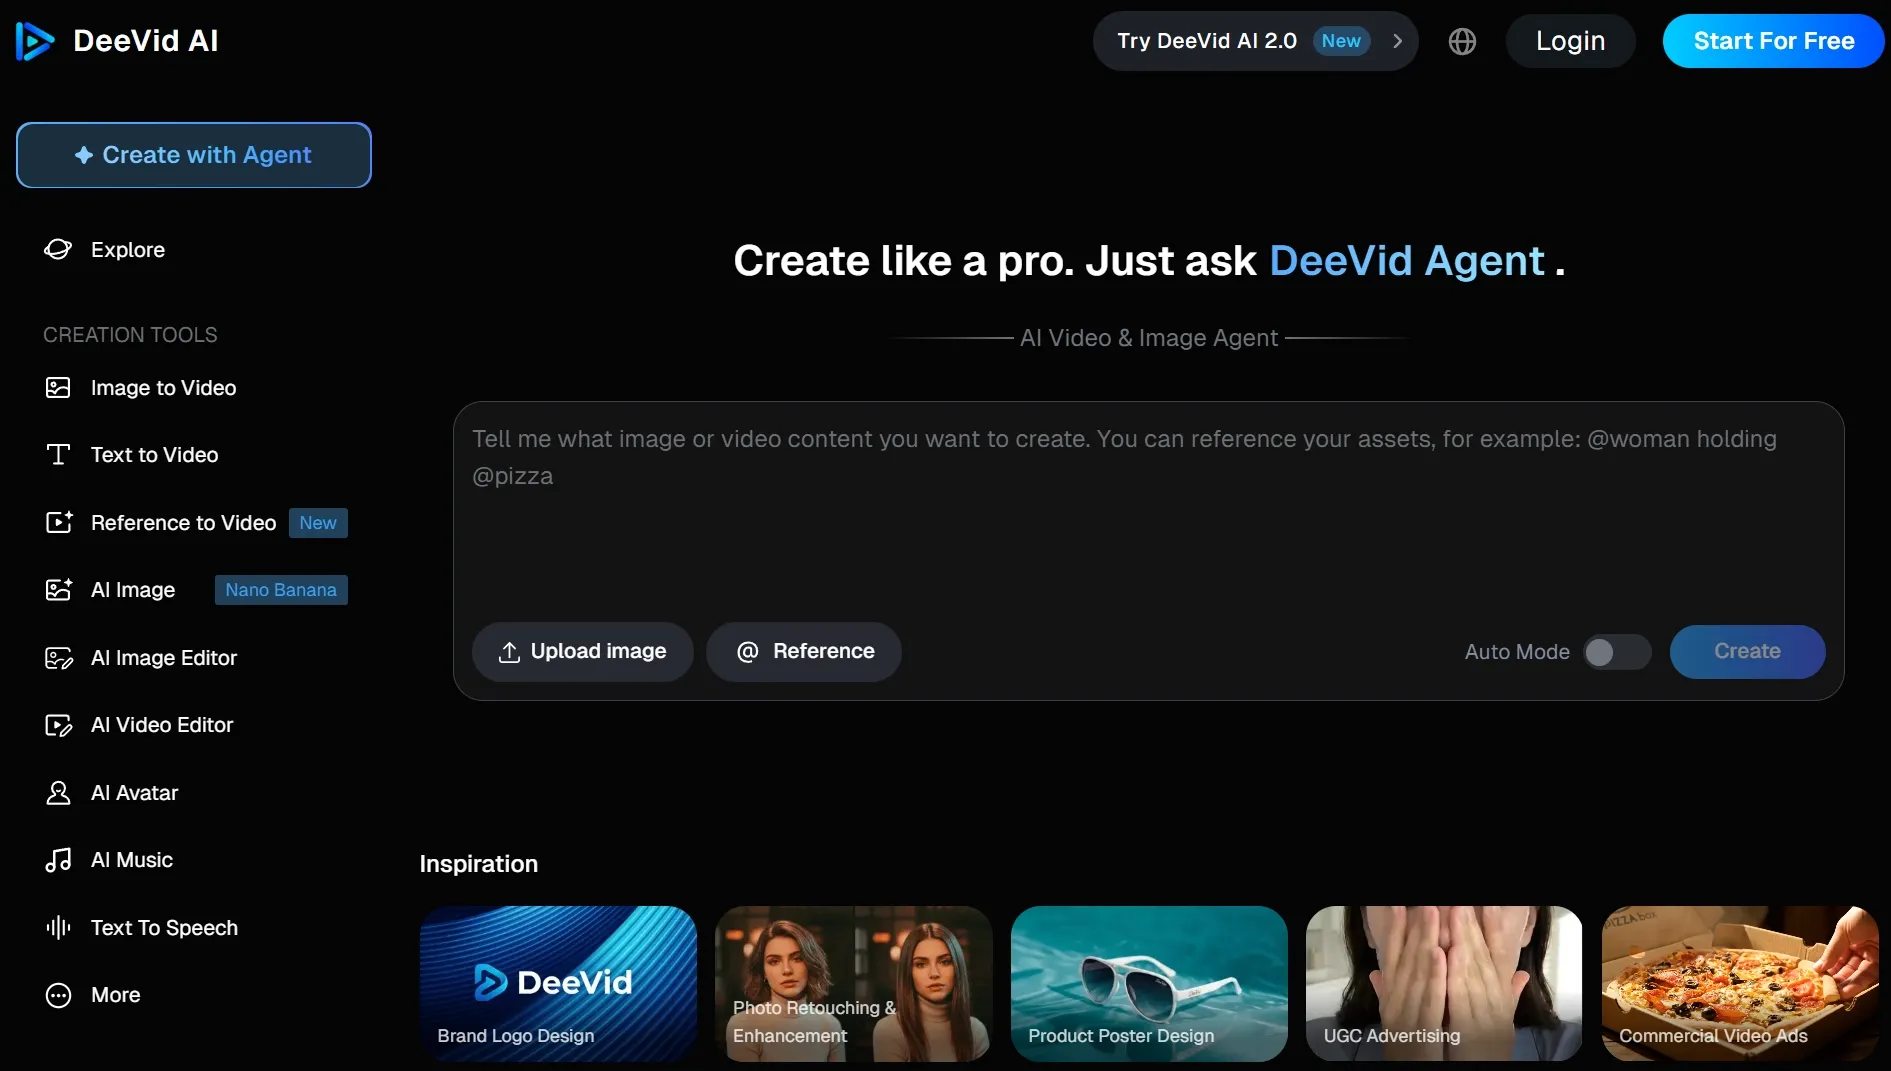
Task: Click the Text to Video T icon
Action: 58,455
